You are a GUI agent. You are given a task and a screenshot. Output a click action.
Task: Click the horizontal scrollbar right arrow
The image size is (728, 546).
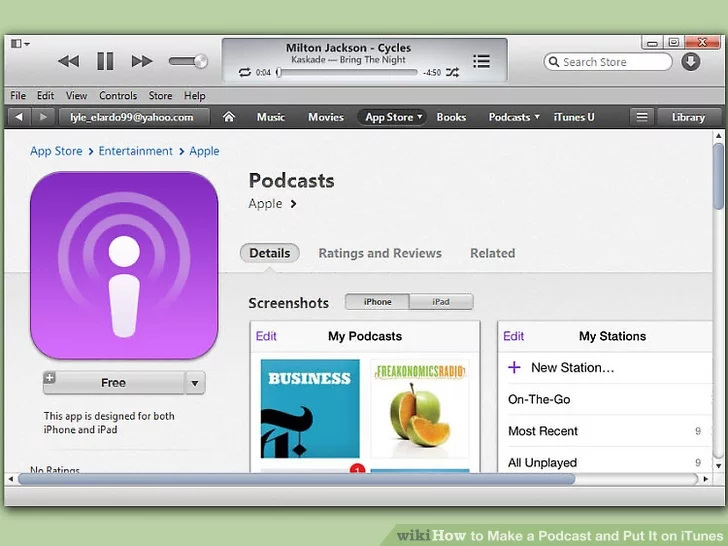pos(706,479)
